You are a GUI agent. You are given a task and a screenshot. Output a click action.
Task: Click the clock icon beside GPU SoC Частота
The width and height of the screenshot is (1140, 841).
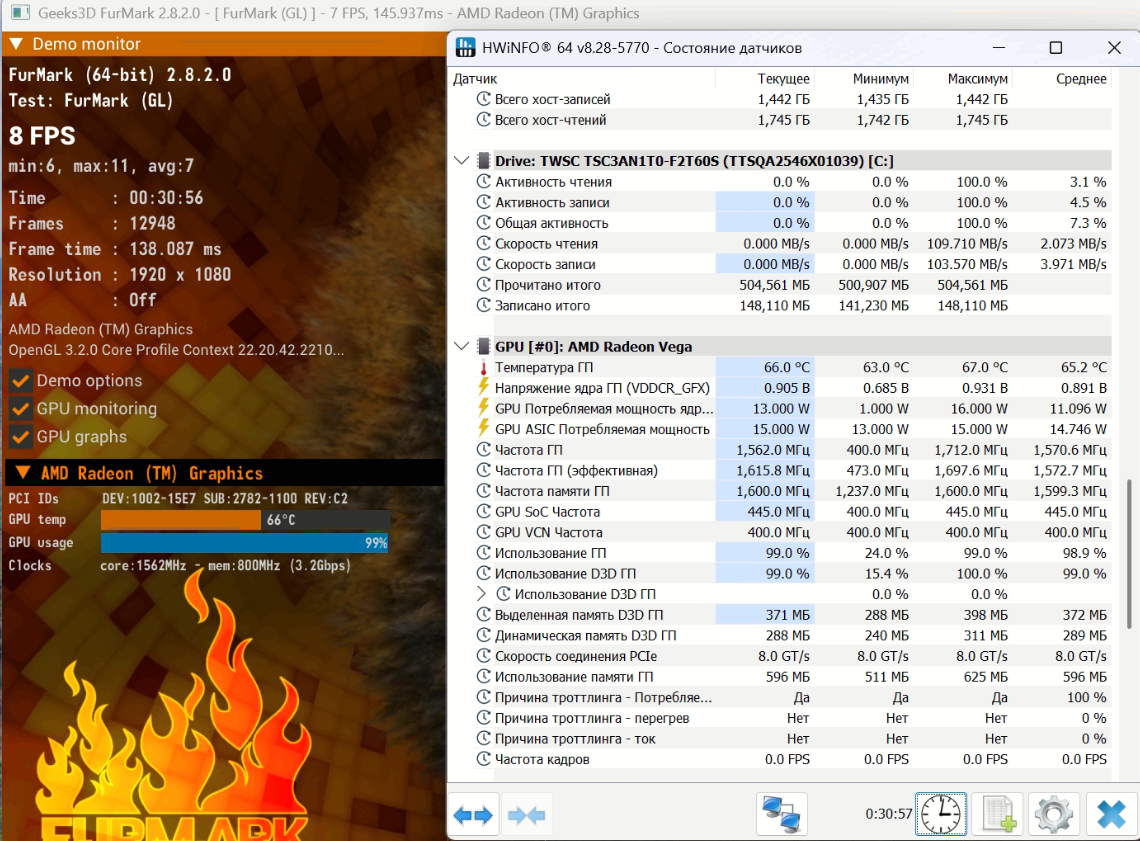(x=483, y=512)
